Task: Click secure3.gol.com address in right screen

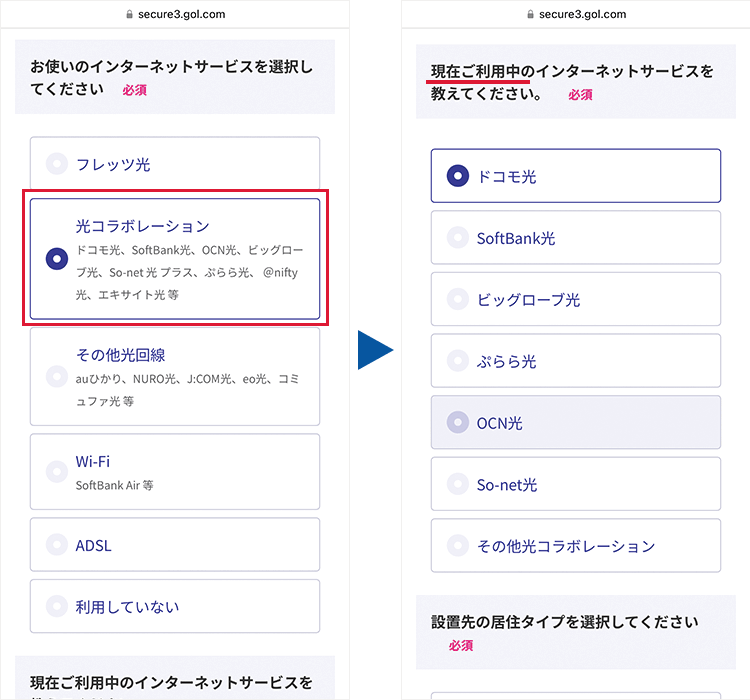Action: (582, 14)
